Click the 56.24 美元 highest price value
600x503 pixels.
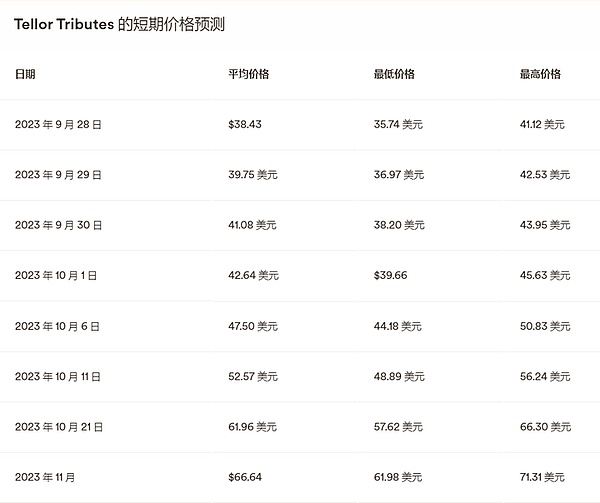545,376
